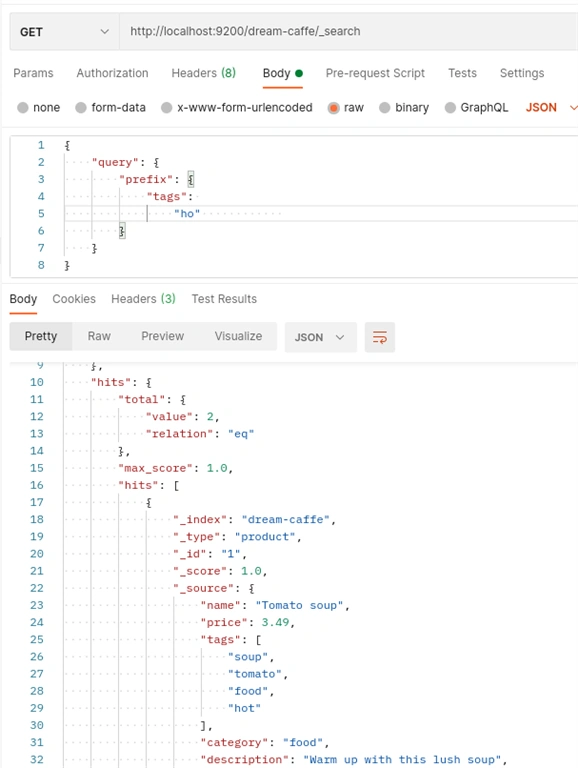
Task: Open Pre-request Script tab
Action: tap(375, 73)
